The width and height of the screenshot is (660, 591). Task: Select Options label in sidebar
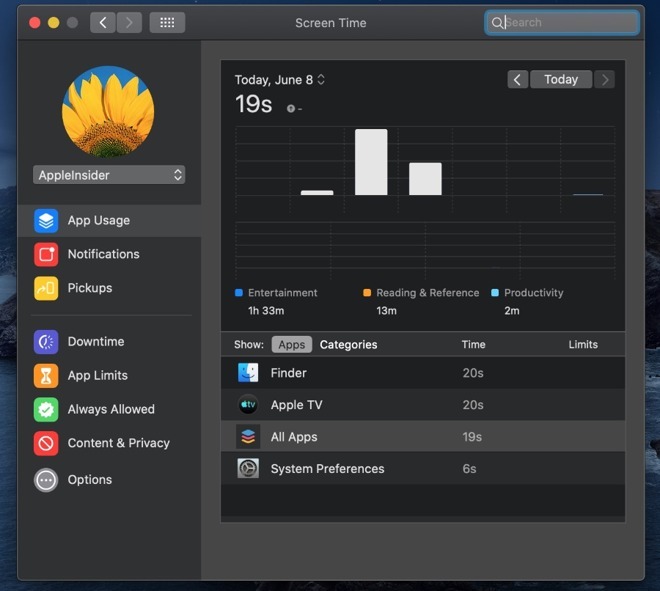(90, 480)
